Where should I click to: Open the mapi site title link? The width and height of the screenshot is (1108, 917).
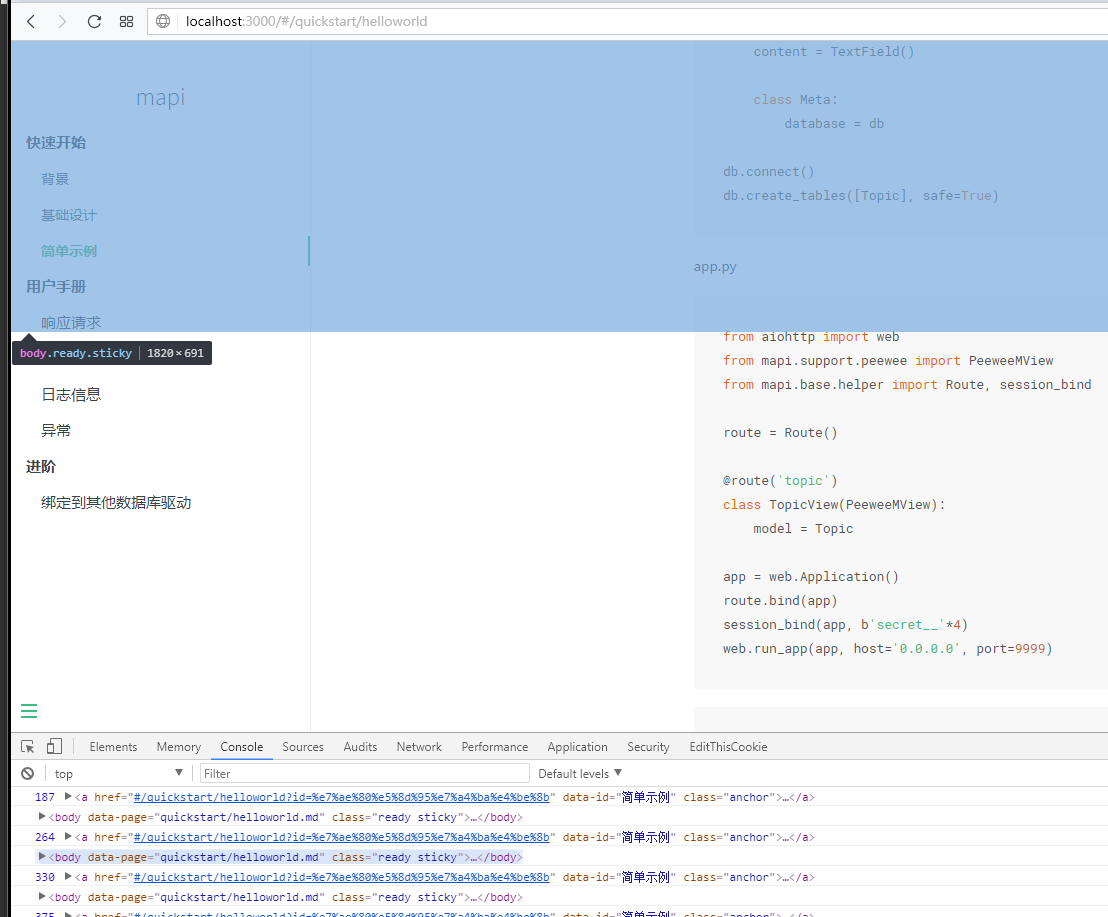(x=160, y=97)
